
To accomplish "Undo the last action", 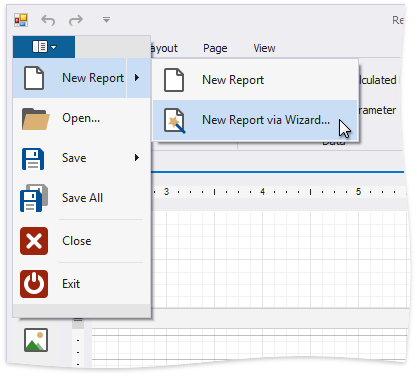I will point(48,20).
